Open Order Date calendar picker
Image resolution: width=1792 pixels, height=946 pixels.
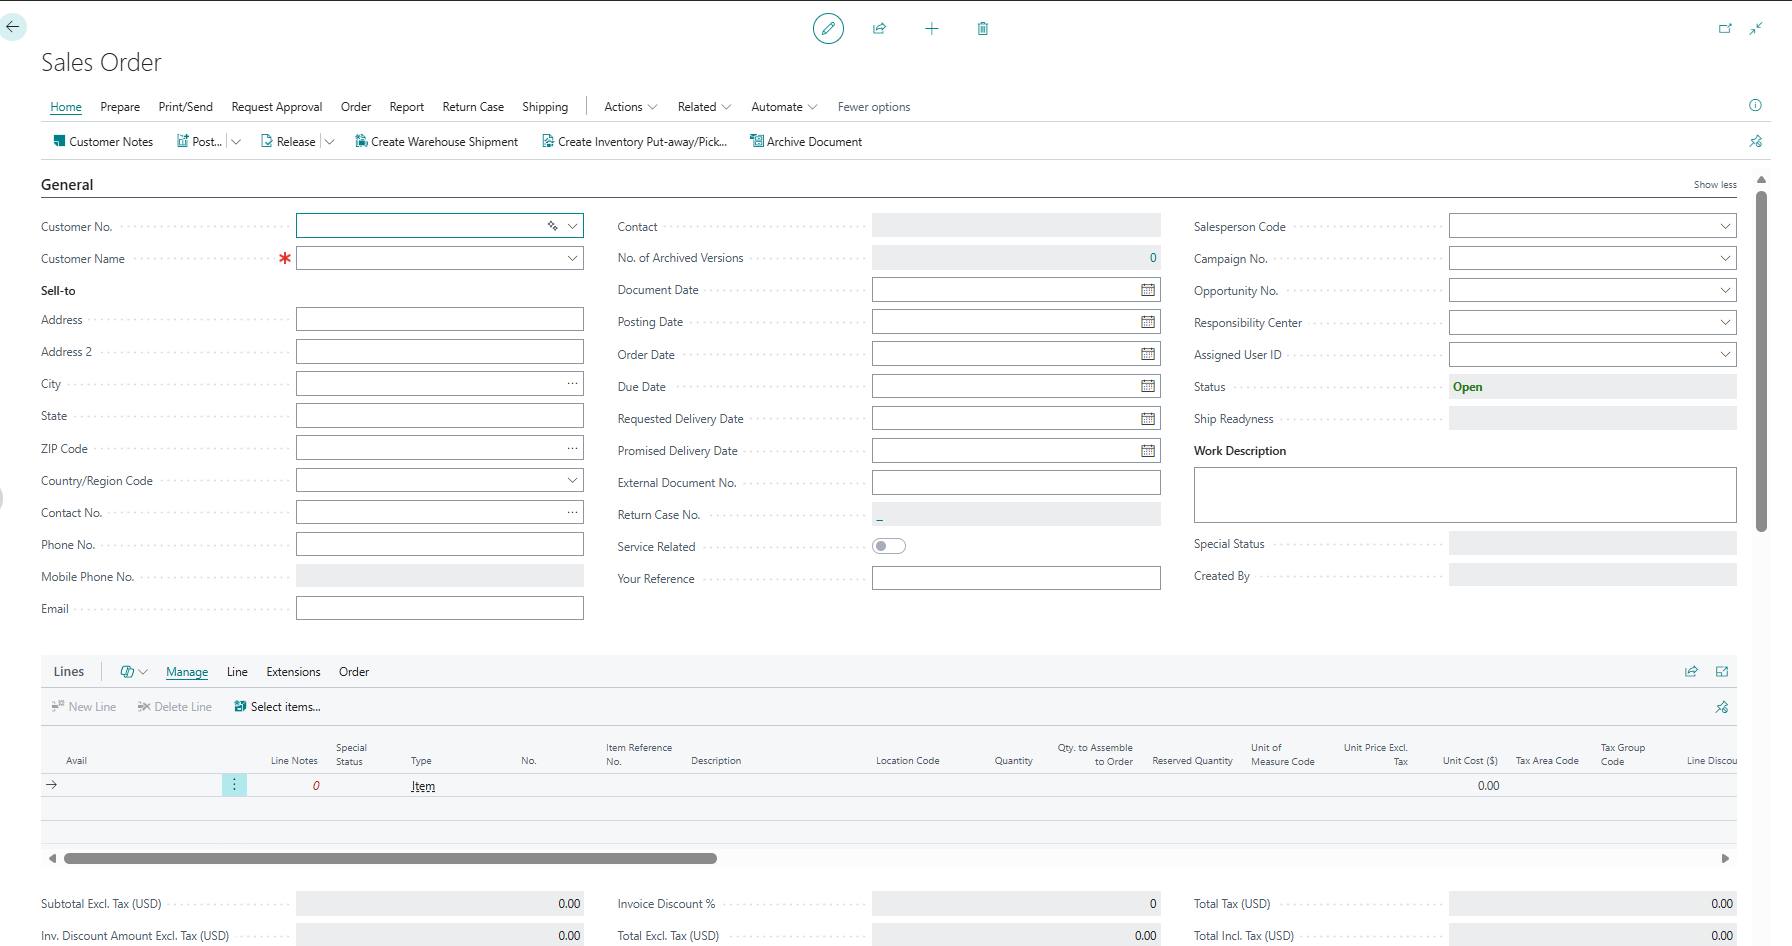click(1148, 354)
